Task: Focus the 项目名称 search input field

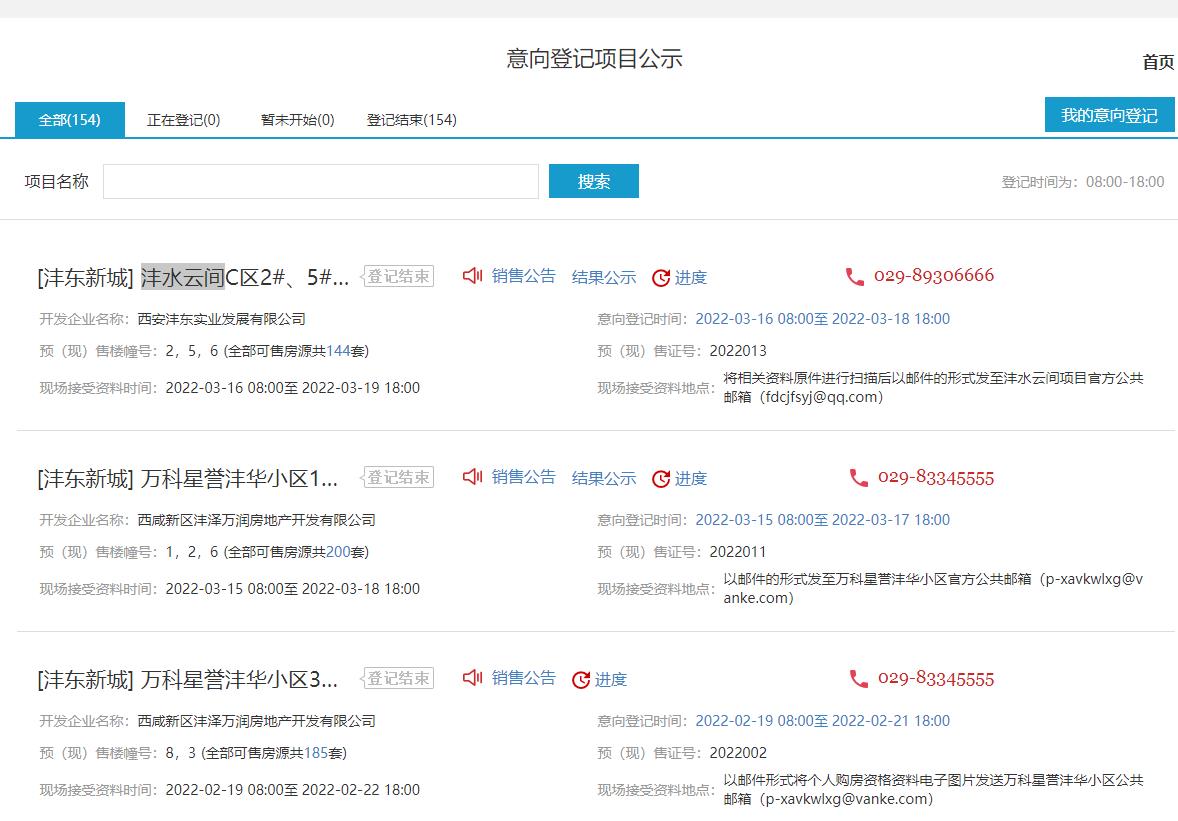Action: 320,181
